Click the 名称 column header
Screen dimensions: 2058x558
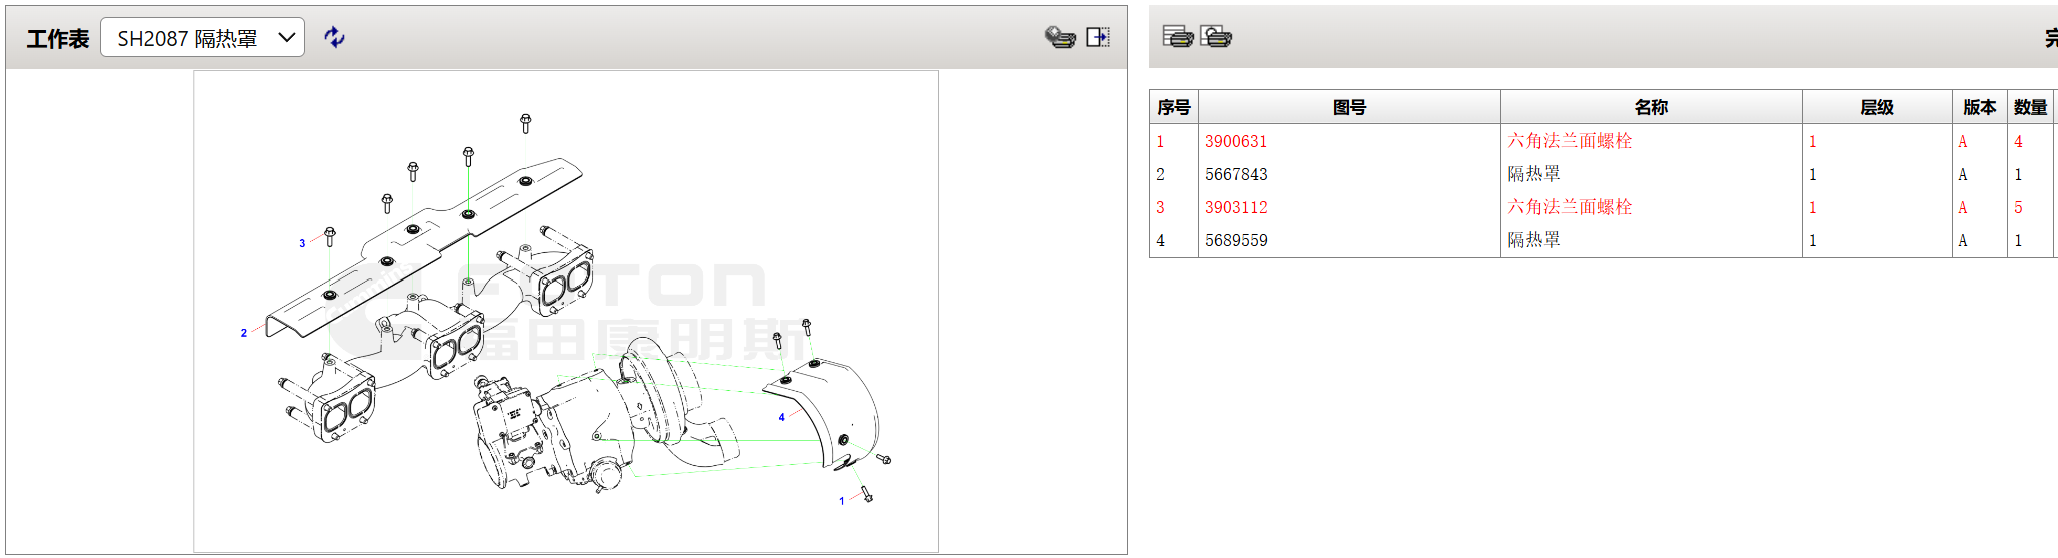tap(1650, 107)
